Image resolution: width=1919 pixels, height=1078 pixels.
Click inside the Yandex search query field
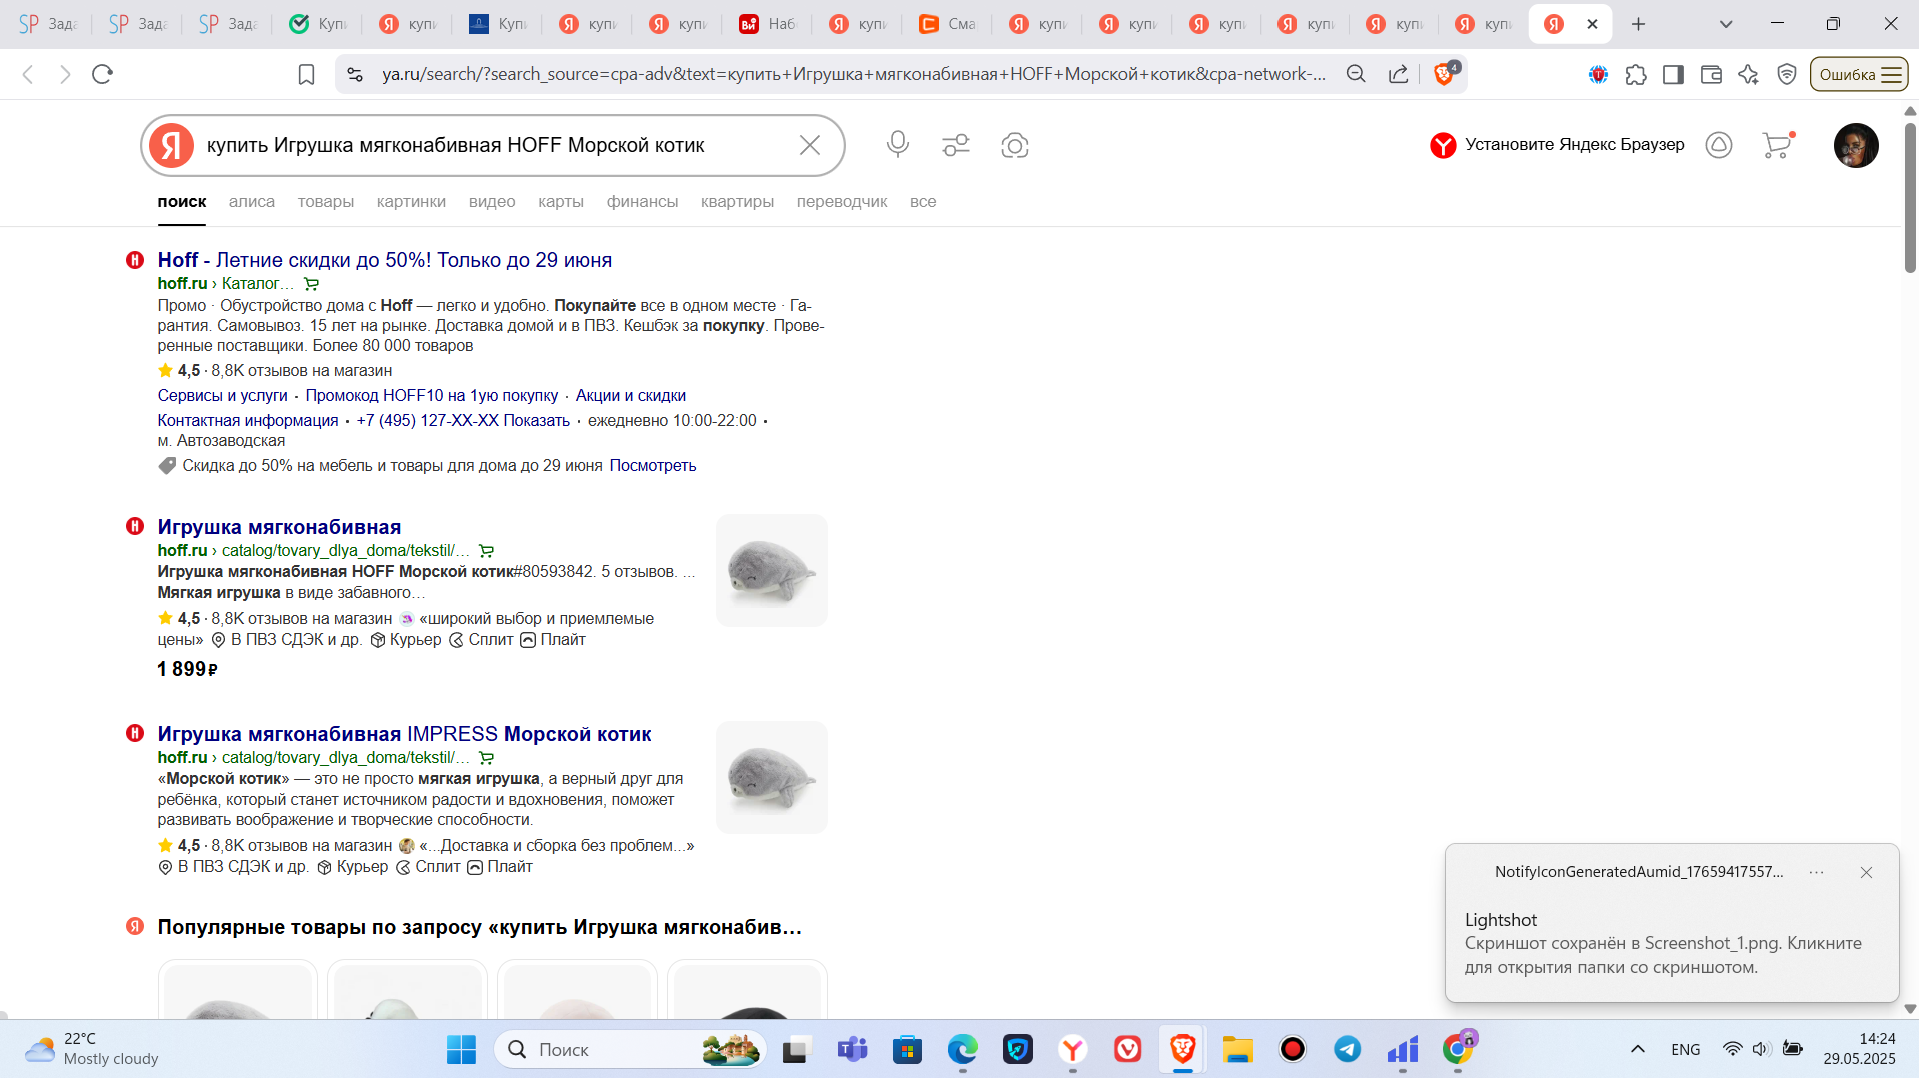(x=495, y=145)
